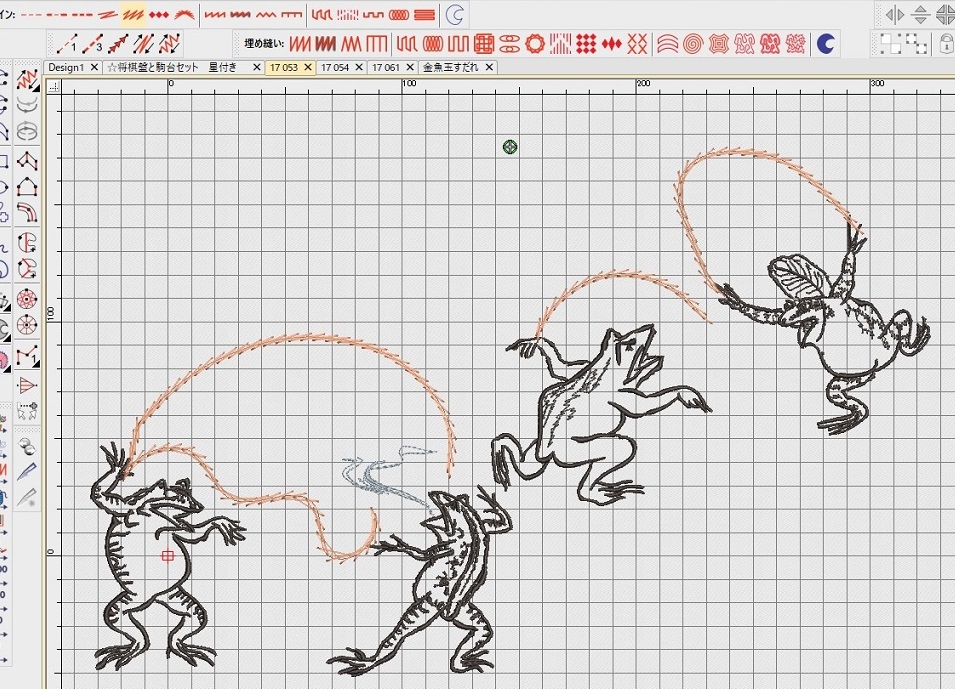Click the red square marker on left frog
The width and height of the screenshot is (955, 689).
click(167, 556)
